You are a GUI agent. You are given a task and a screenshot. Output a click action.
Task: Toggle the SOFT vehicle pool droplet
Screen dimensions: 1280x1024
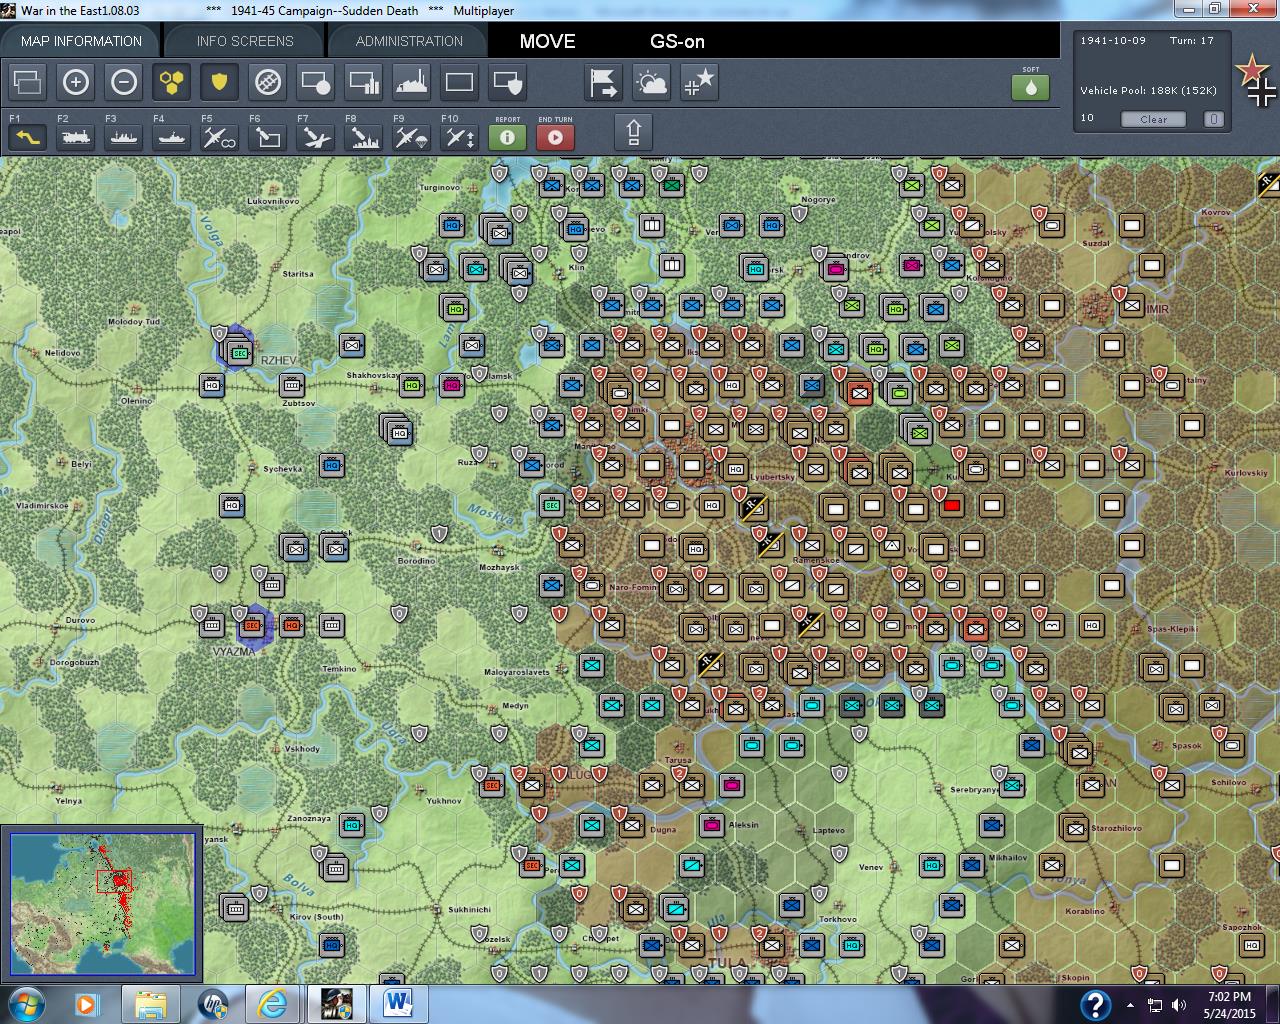pyautogui.click(x=1030, y=87)
